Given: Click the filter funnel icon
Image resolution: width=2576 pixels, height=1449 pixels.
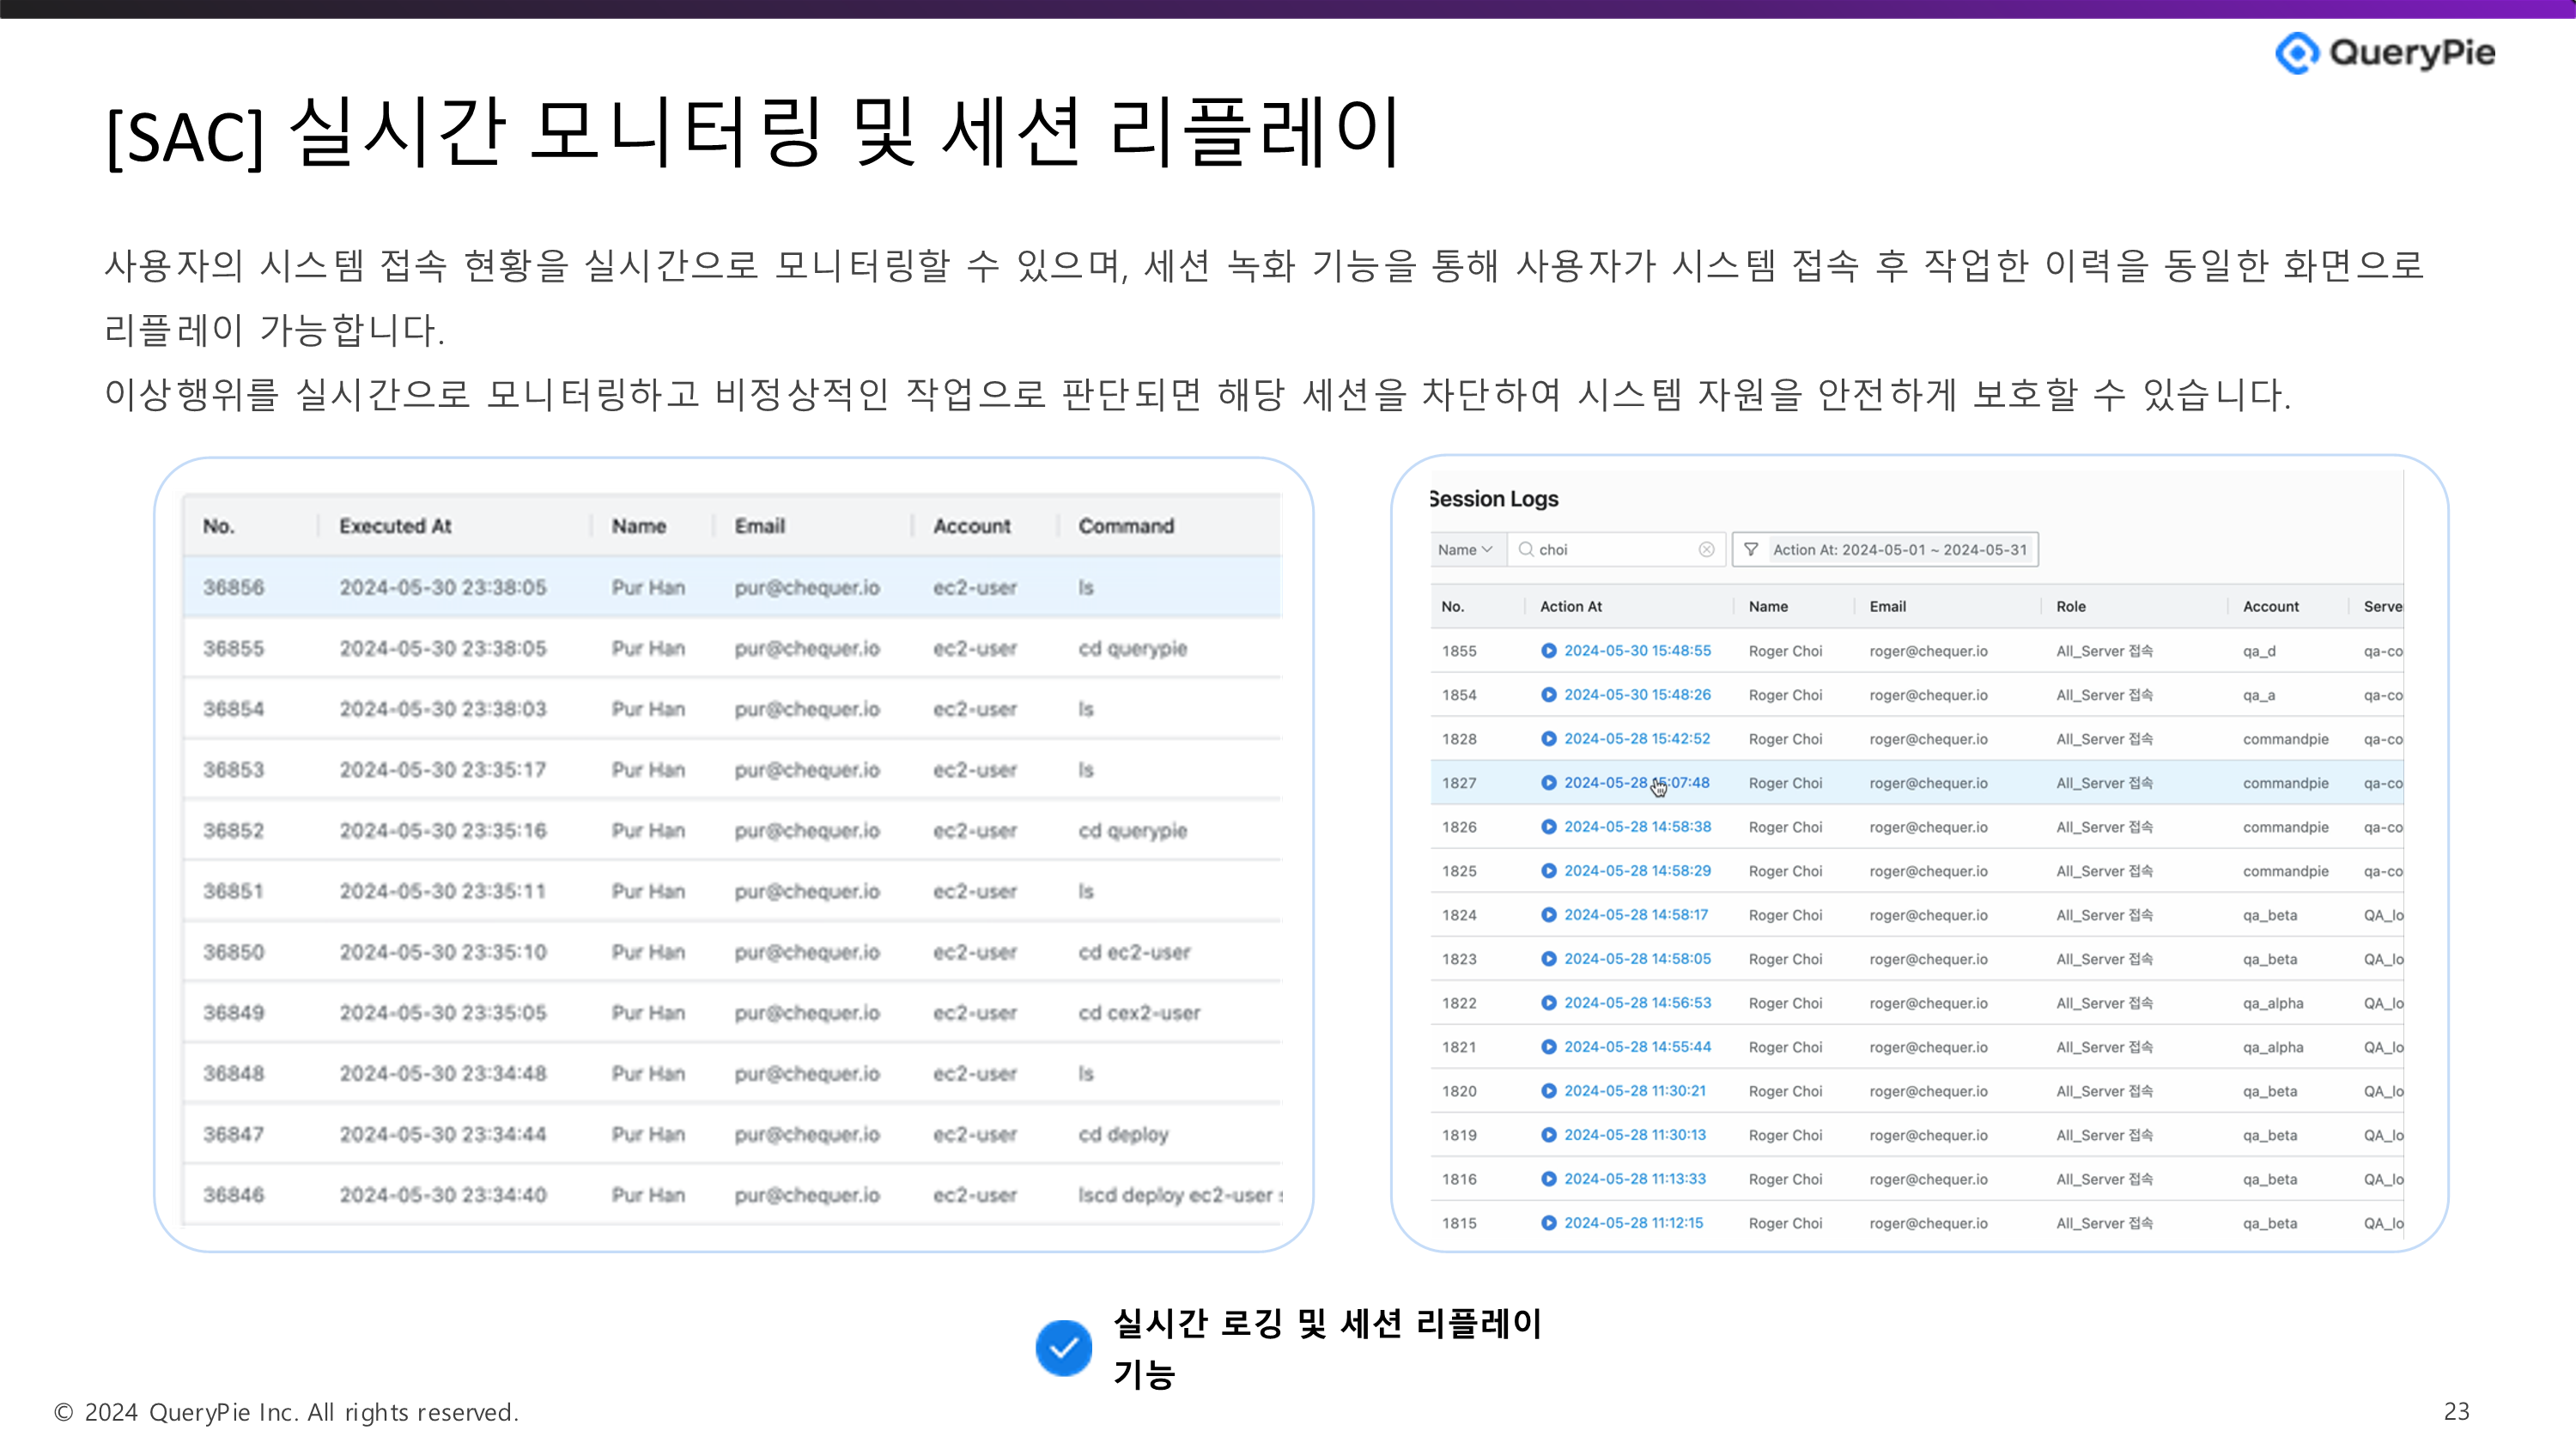Looking at the screenshot, I should (x=1751, y=550).
